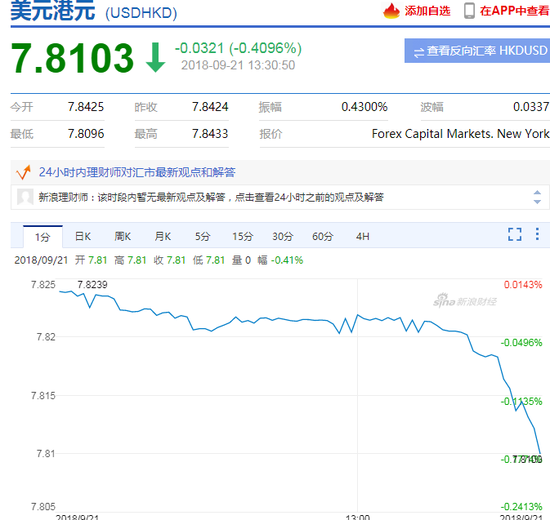Click the 新浪理财师 message text
Screen dimensions: 550x520
[211, 197]
